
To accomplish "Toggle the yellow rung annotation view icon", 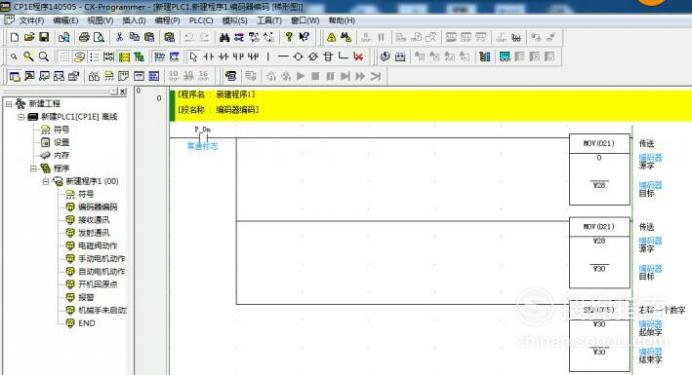I will pos(124,56).
